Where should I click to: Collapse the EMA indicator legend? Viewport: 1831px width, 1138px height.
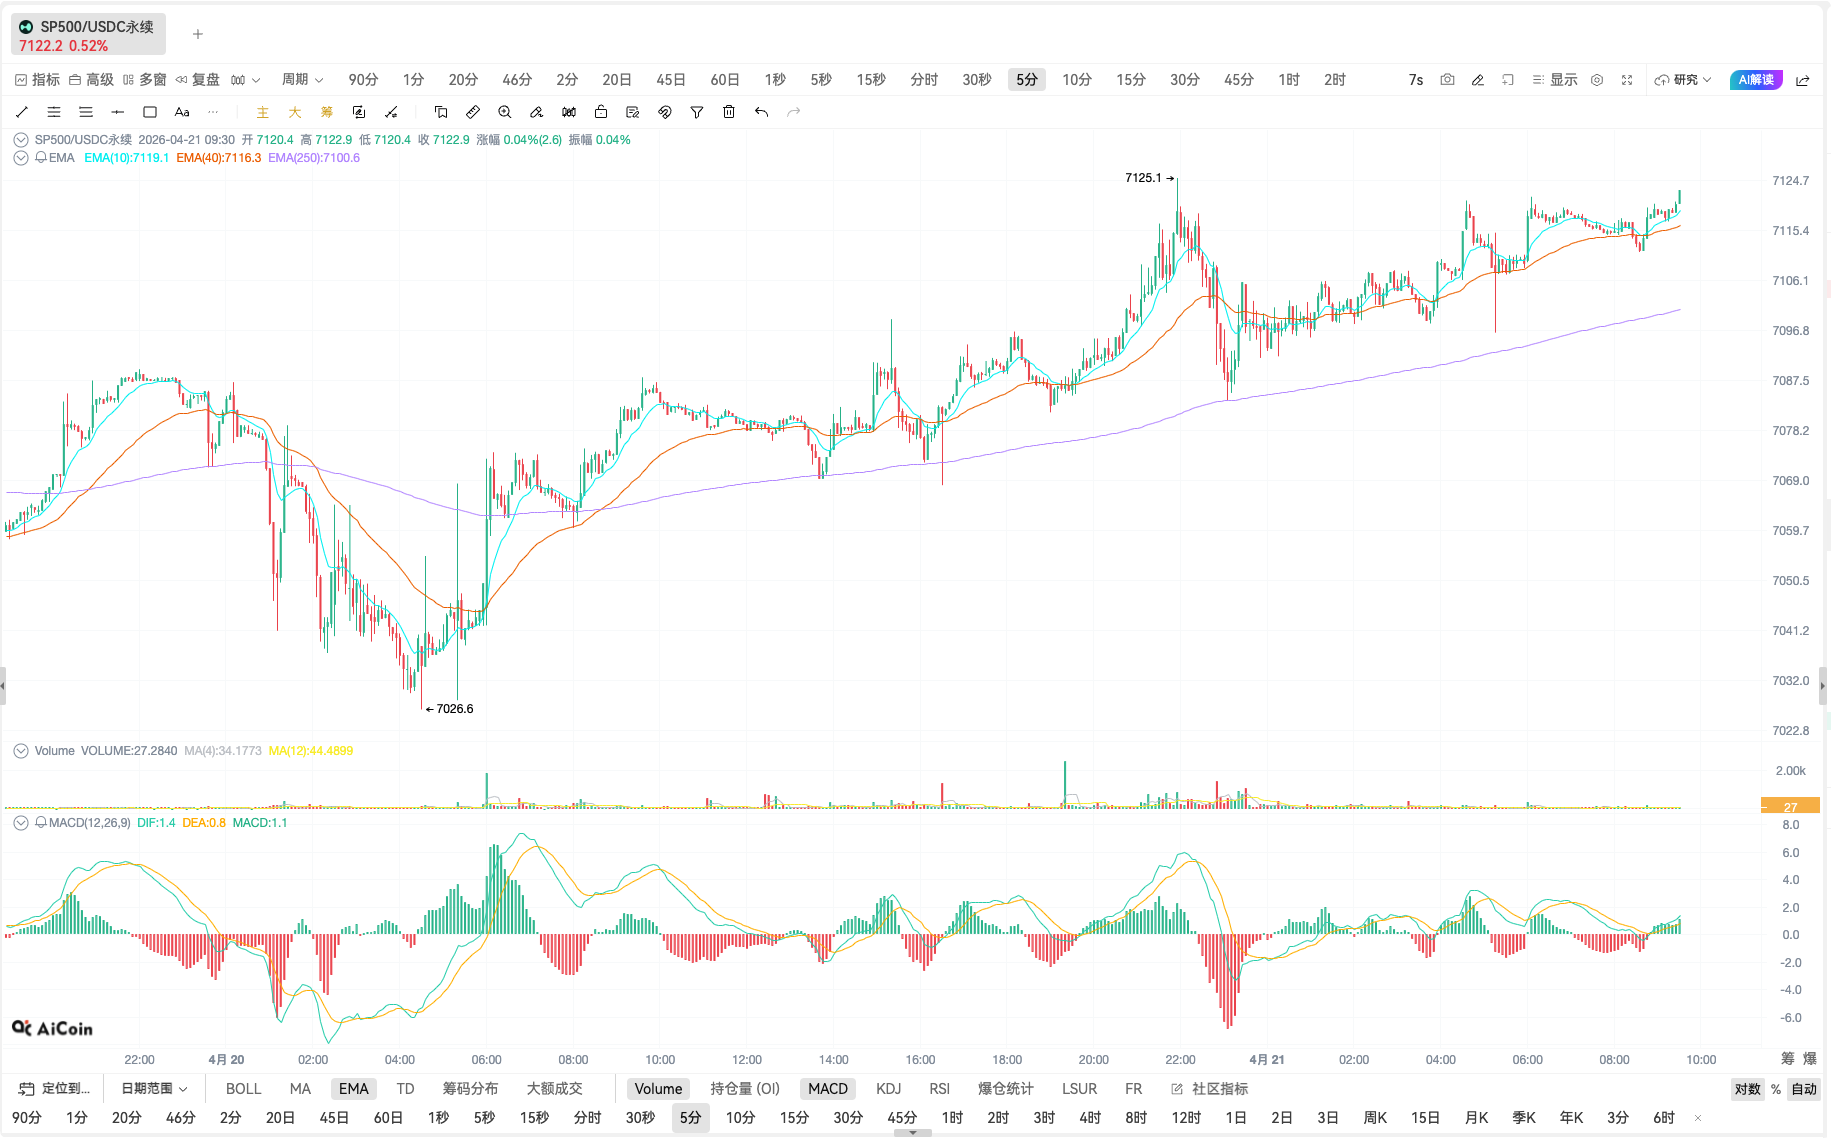[x=20, y=158]
